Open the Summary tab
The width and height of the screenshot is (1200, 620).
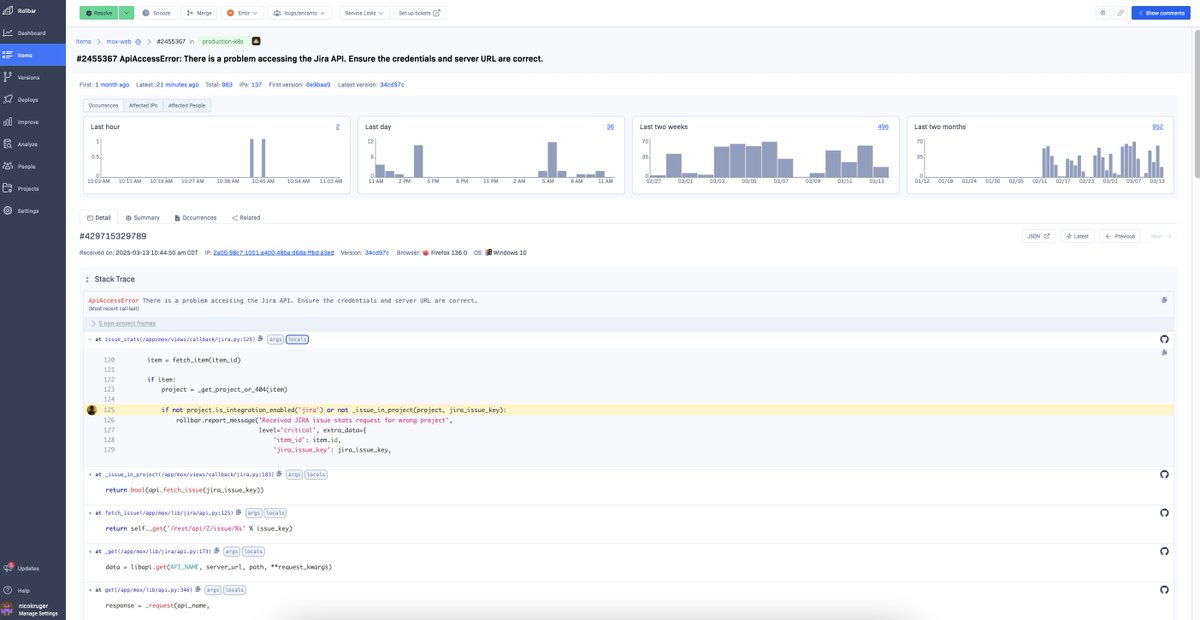142,217
